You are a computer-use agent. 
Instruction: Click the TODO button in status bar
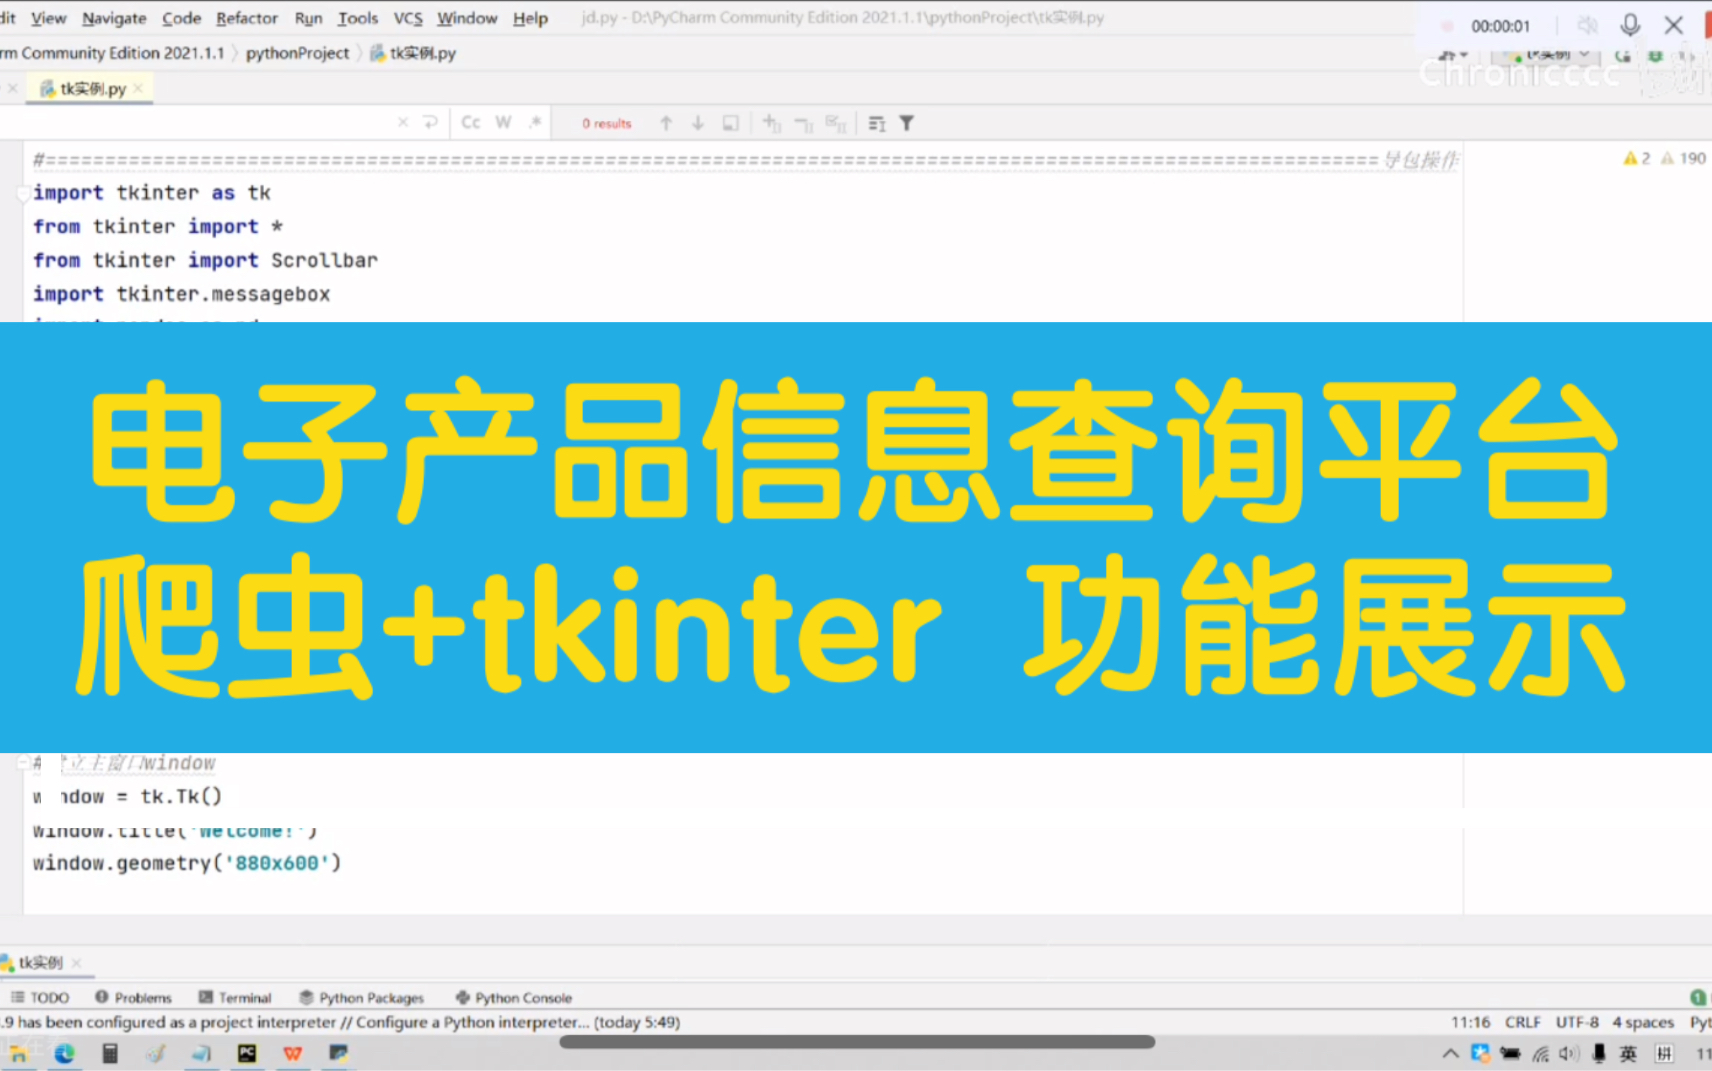40,997
